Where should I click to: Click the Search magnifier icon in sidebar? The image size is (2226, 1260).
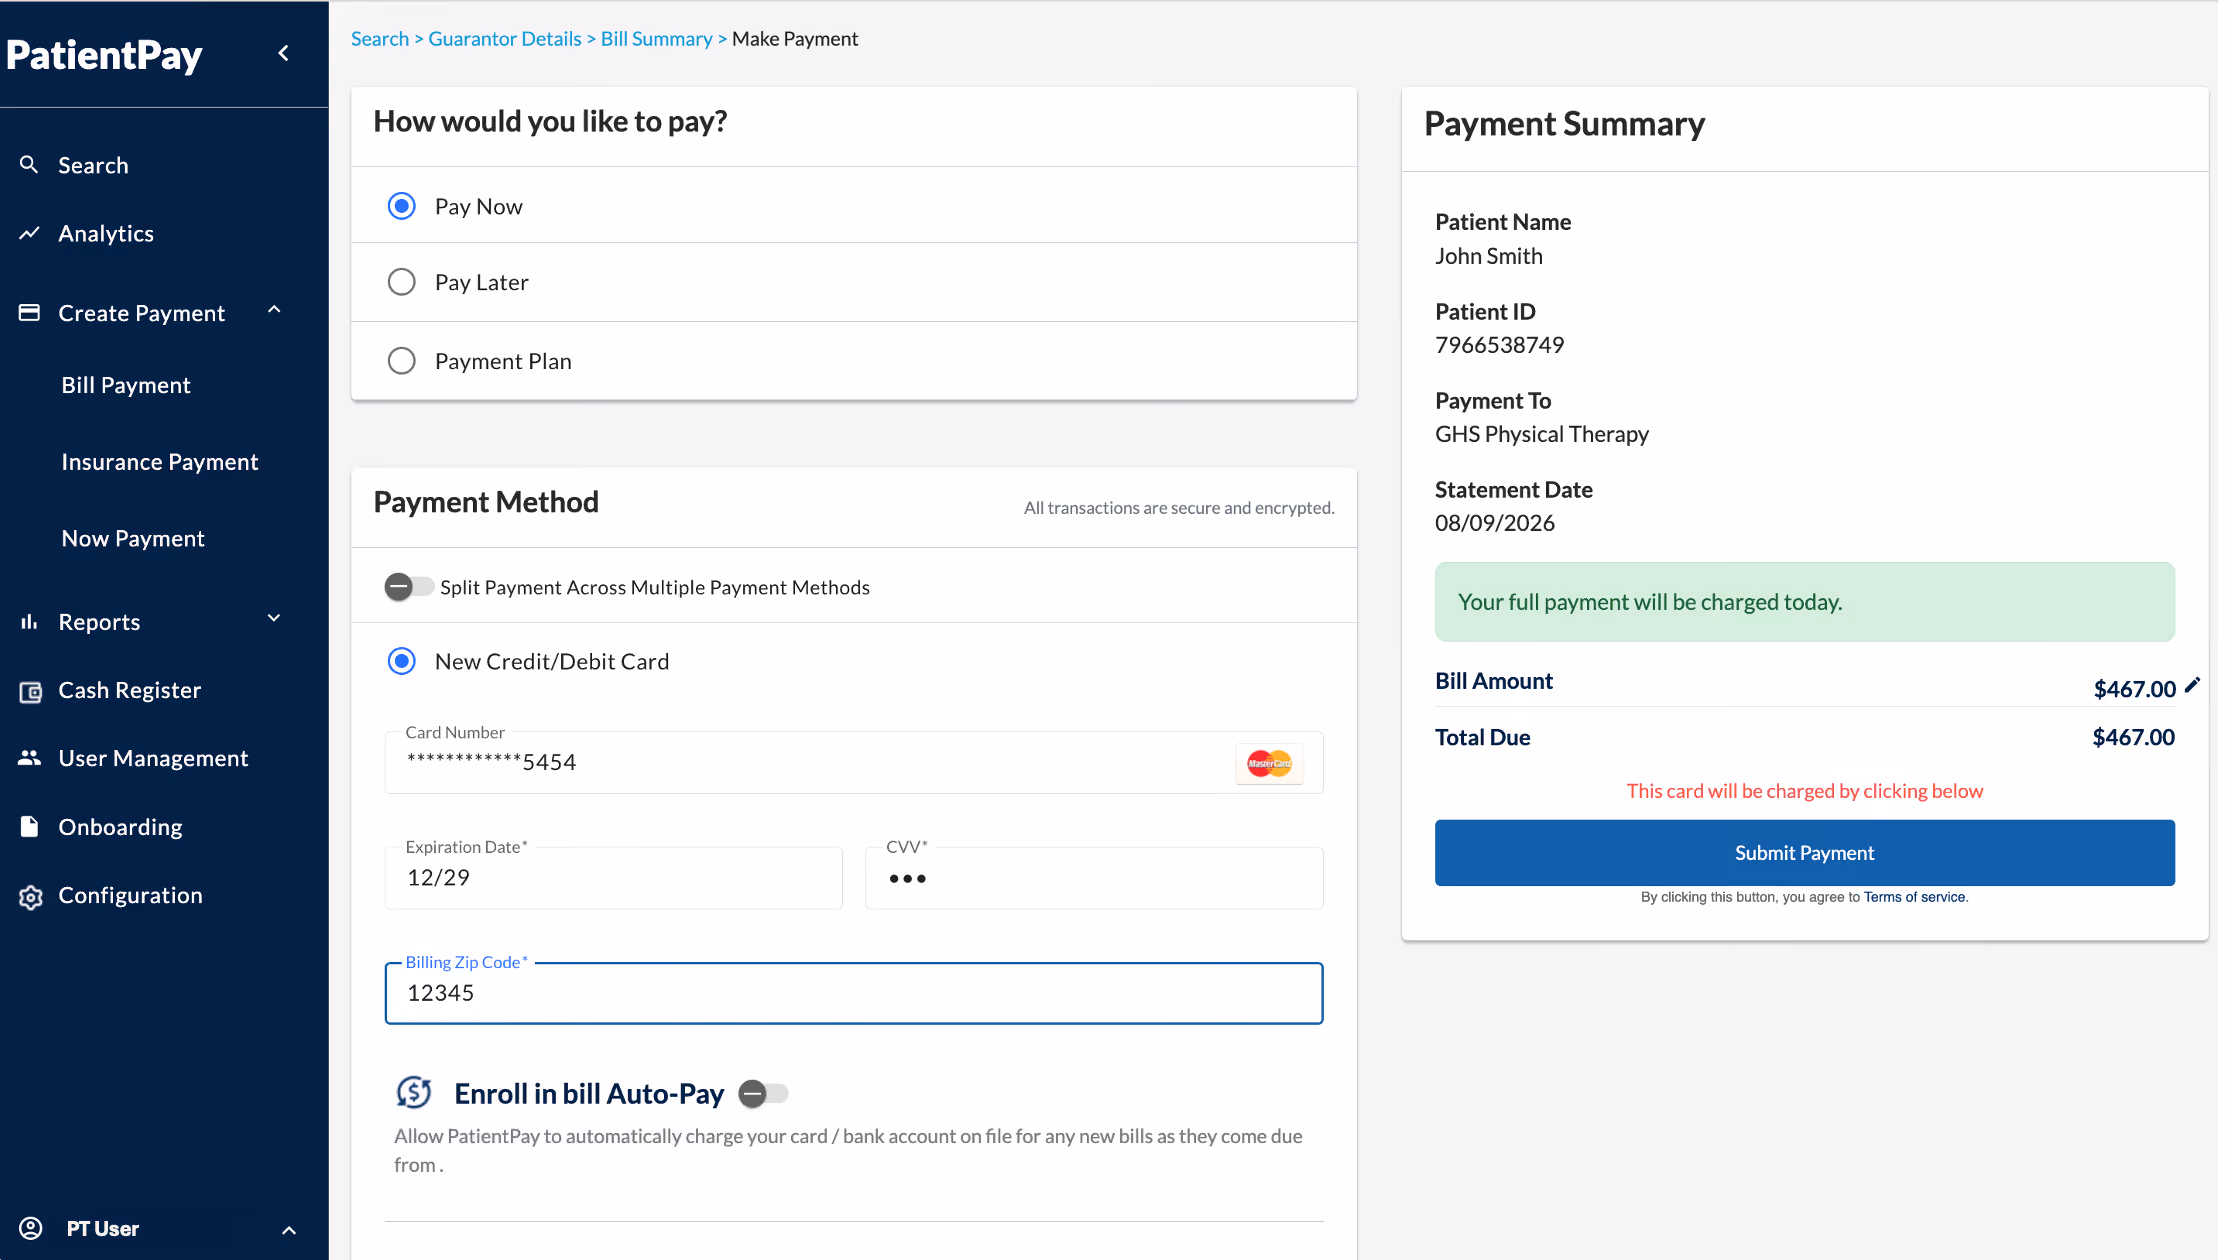[x=29, y=164]
